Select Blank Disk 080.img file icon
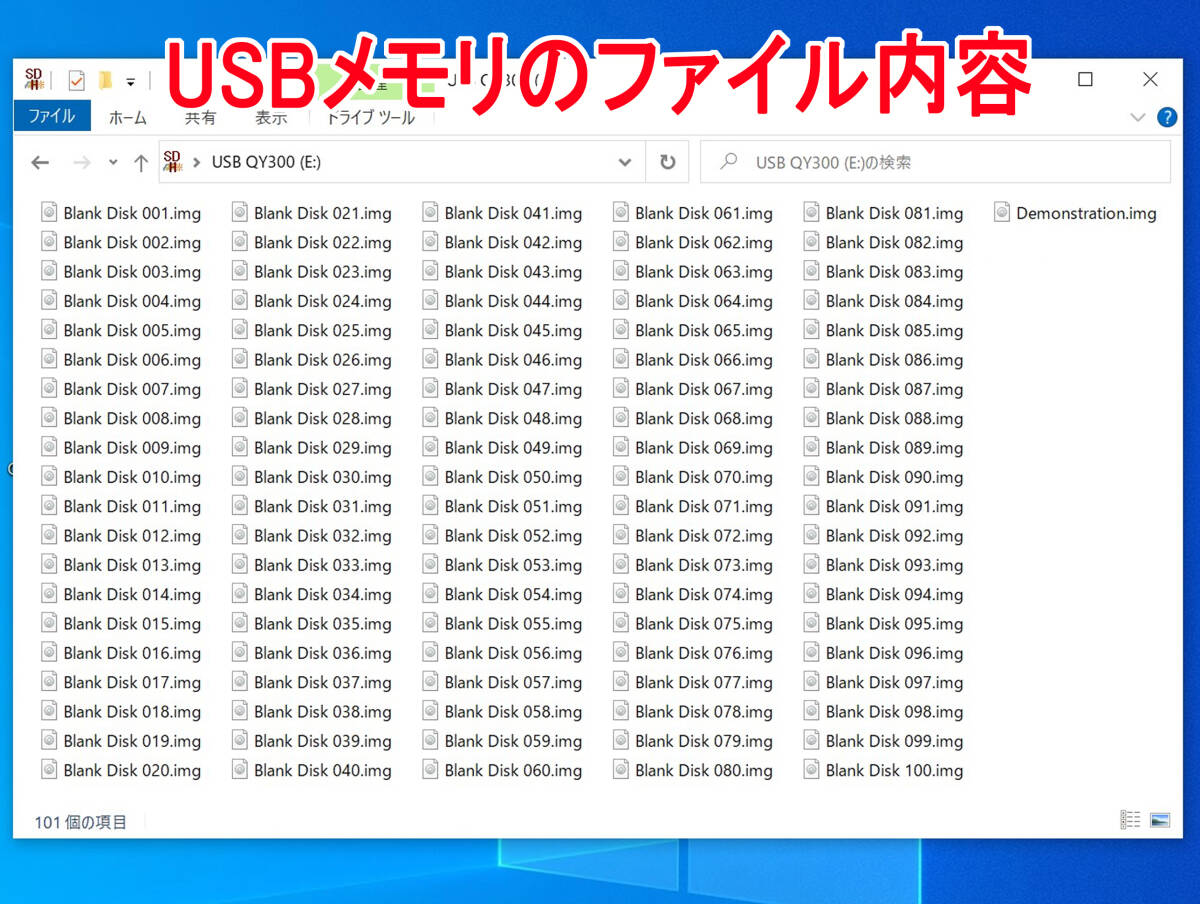Image resolution: width=1200 pixels, height=904 pixels. 621,769
